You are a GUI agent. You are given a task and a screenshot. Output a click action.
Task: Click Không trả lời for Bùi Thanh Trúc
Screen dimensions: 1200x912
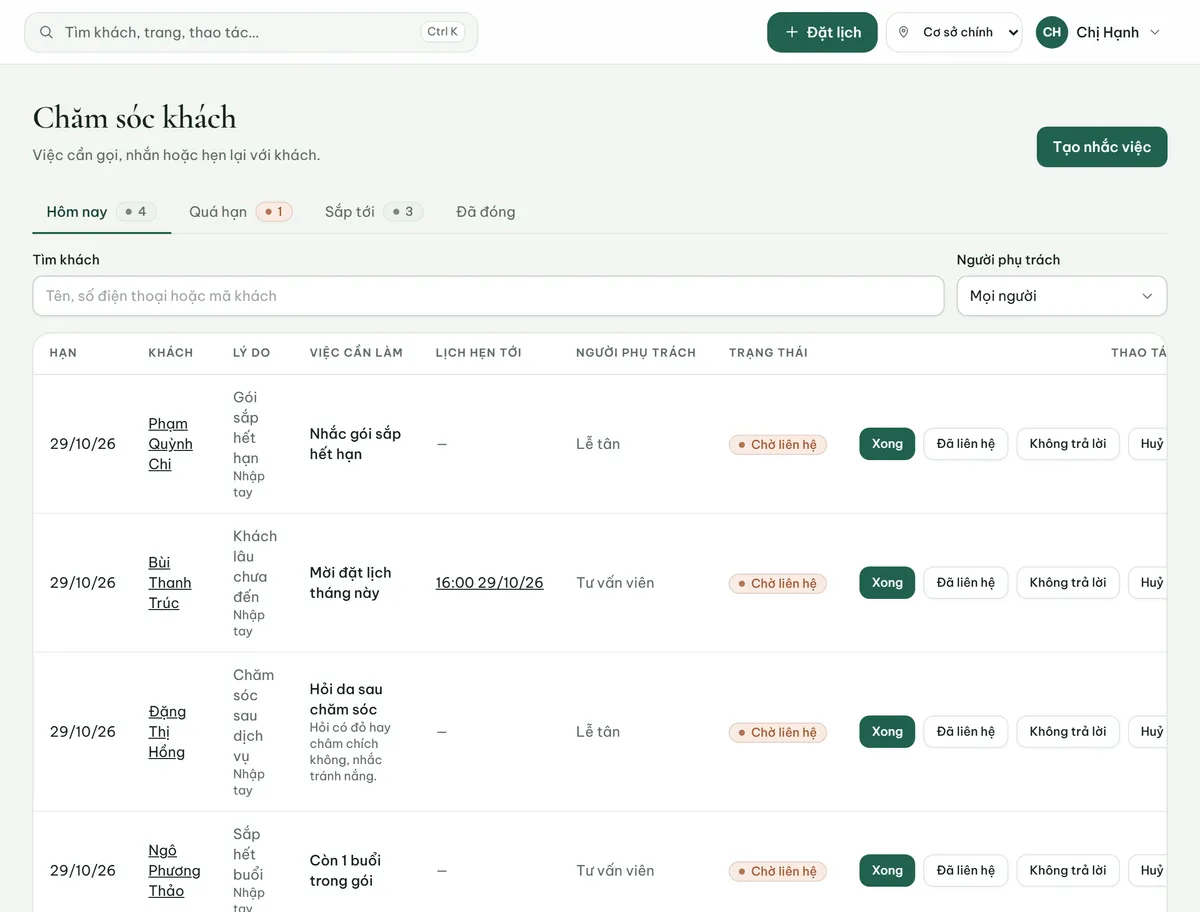pos(1068,583)
